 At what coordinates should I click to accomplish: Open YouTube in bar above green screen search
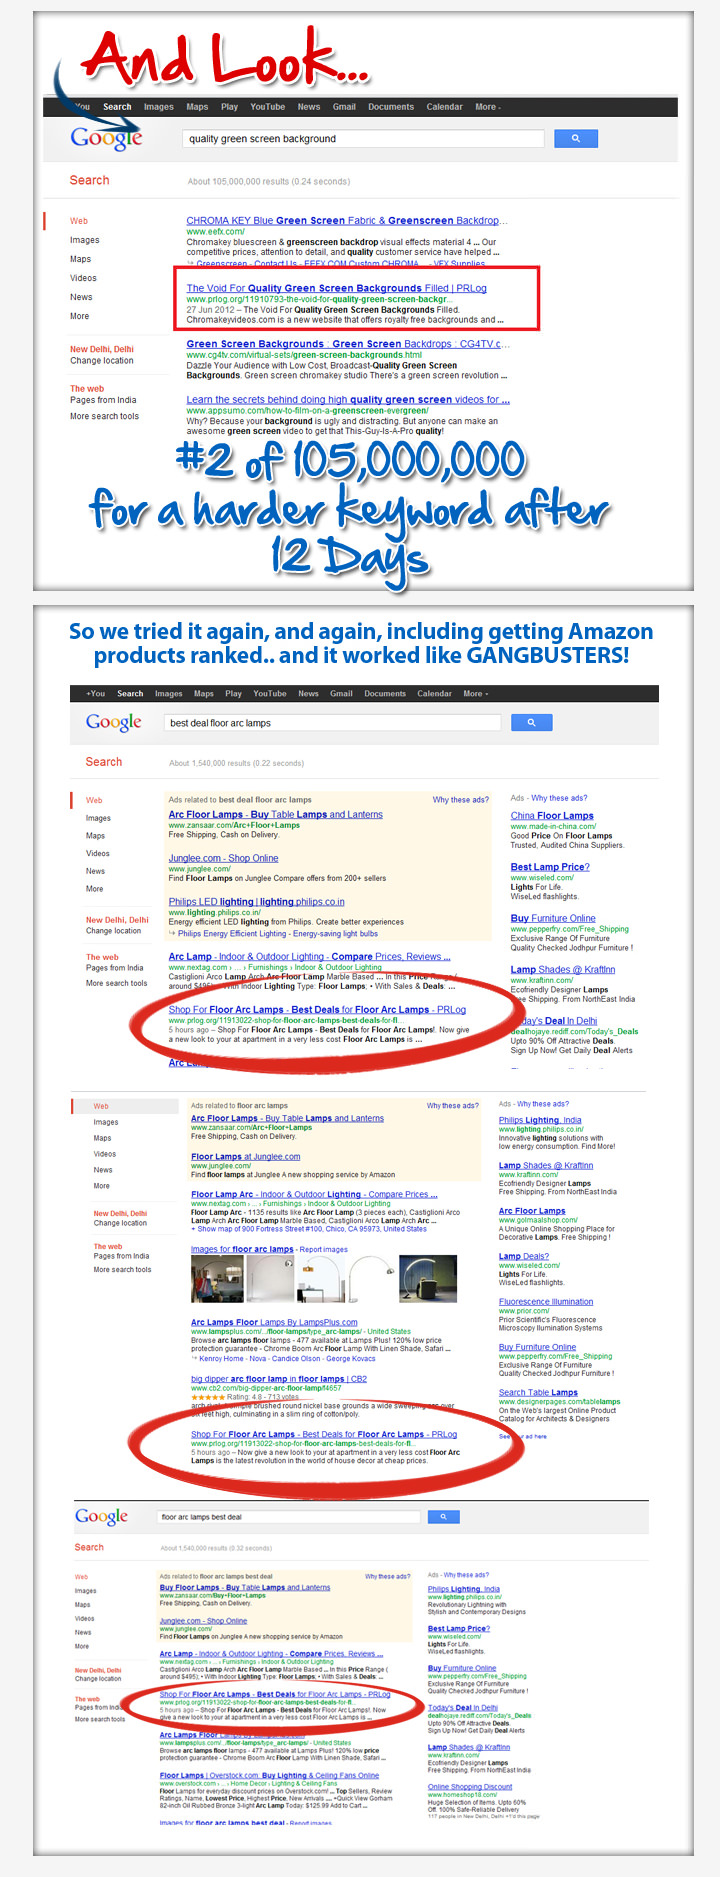pos(267,107)
